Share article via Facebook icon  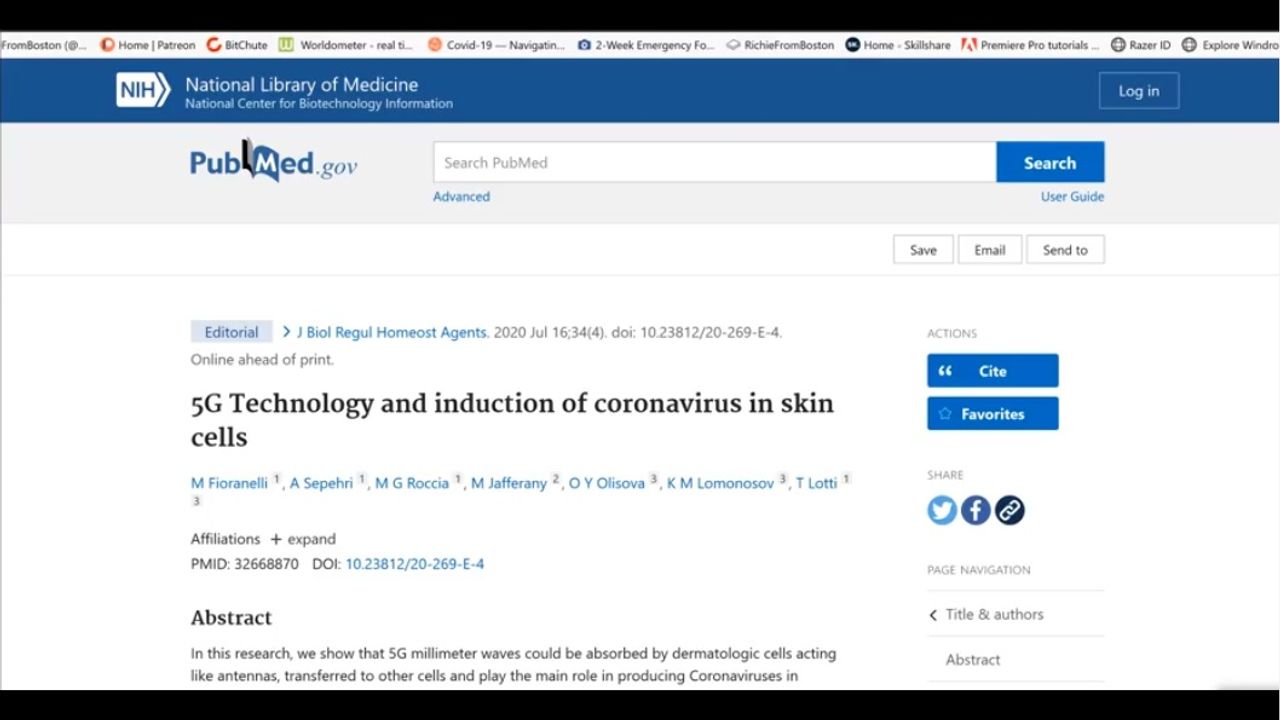coord(975,510)
